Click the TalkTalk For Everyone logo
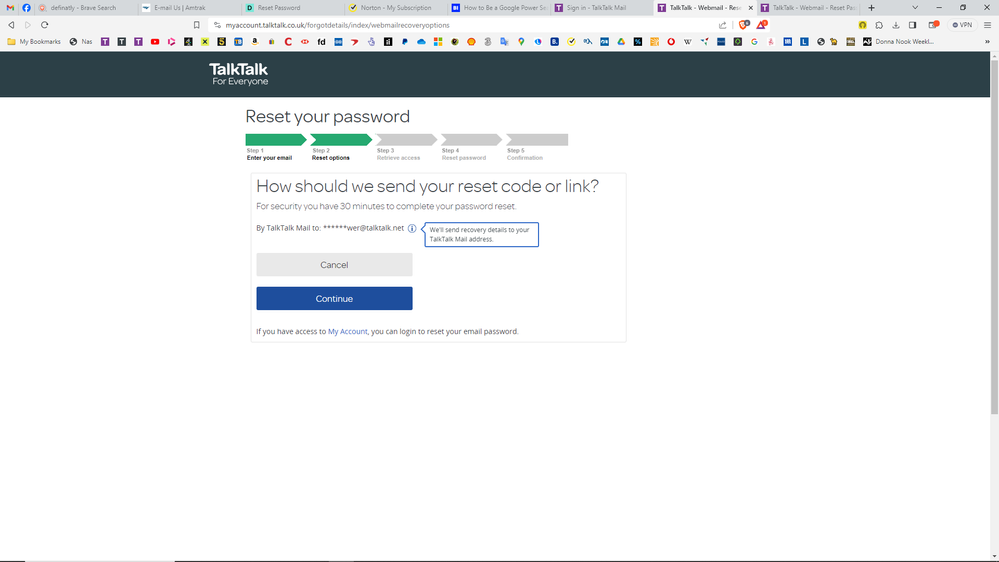 click(x=238, y=74)
